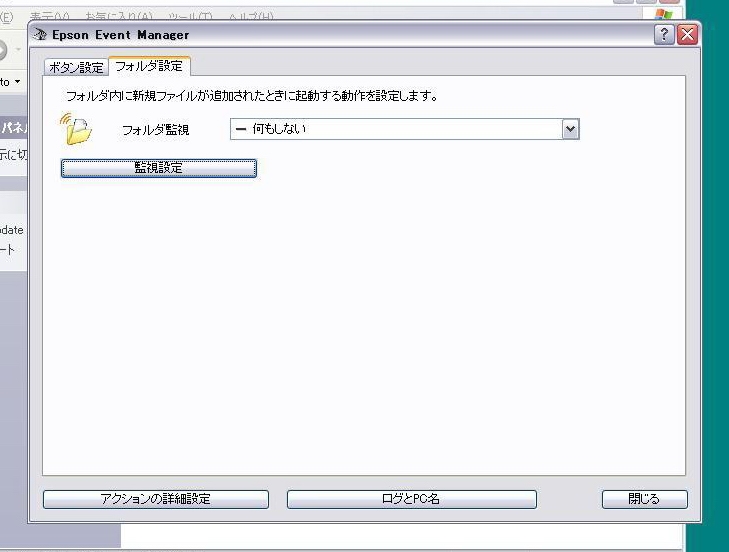Viewport: 729px width, 552px height.
Task: Click the help question mark button
Action: tap(664, 35)
